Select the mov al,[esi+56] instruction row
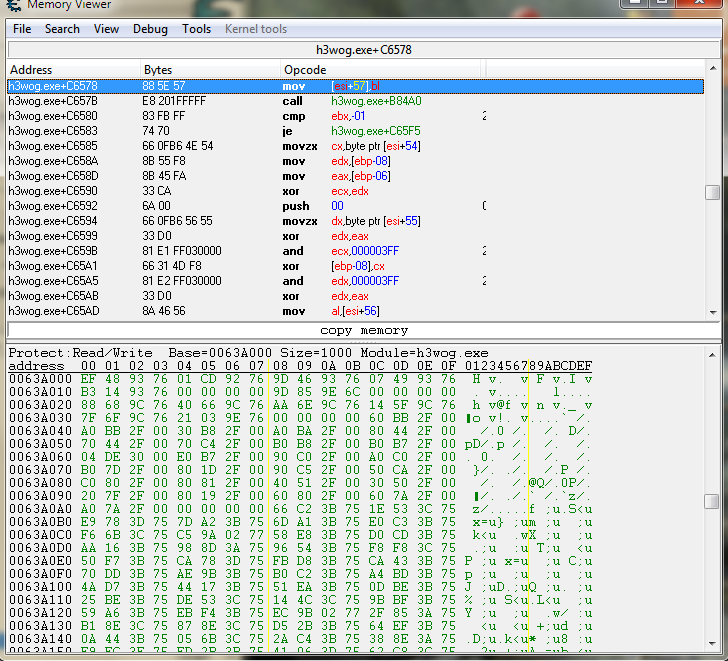This screenshot has height=661, width=728. pos(250,311)
